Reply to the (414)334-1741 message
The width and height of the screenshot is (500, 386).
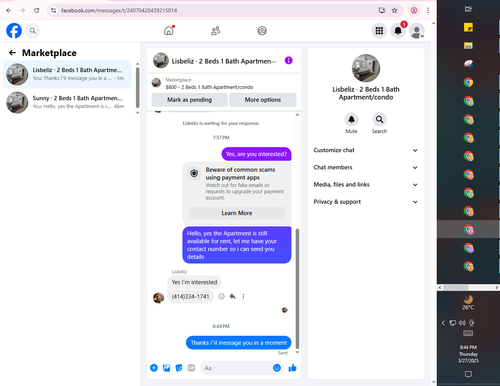(x=233, y=296)
